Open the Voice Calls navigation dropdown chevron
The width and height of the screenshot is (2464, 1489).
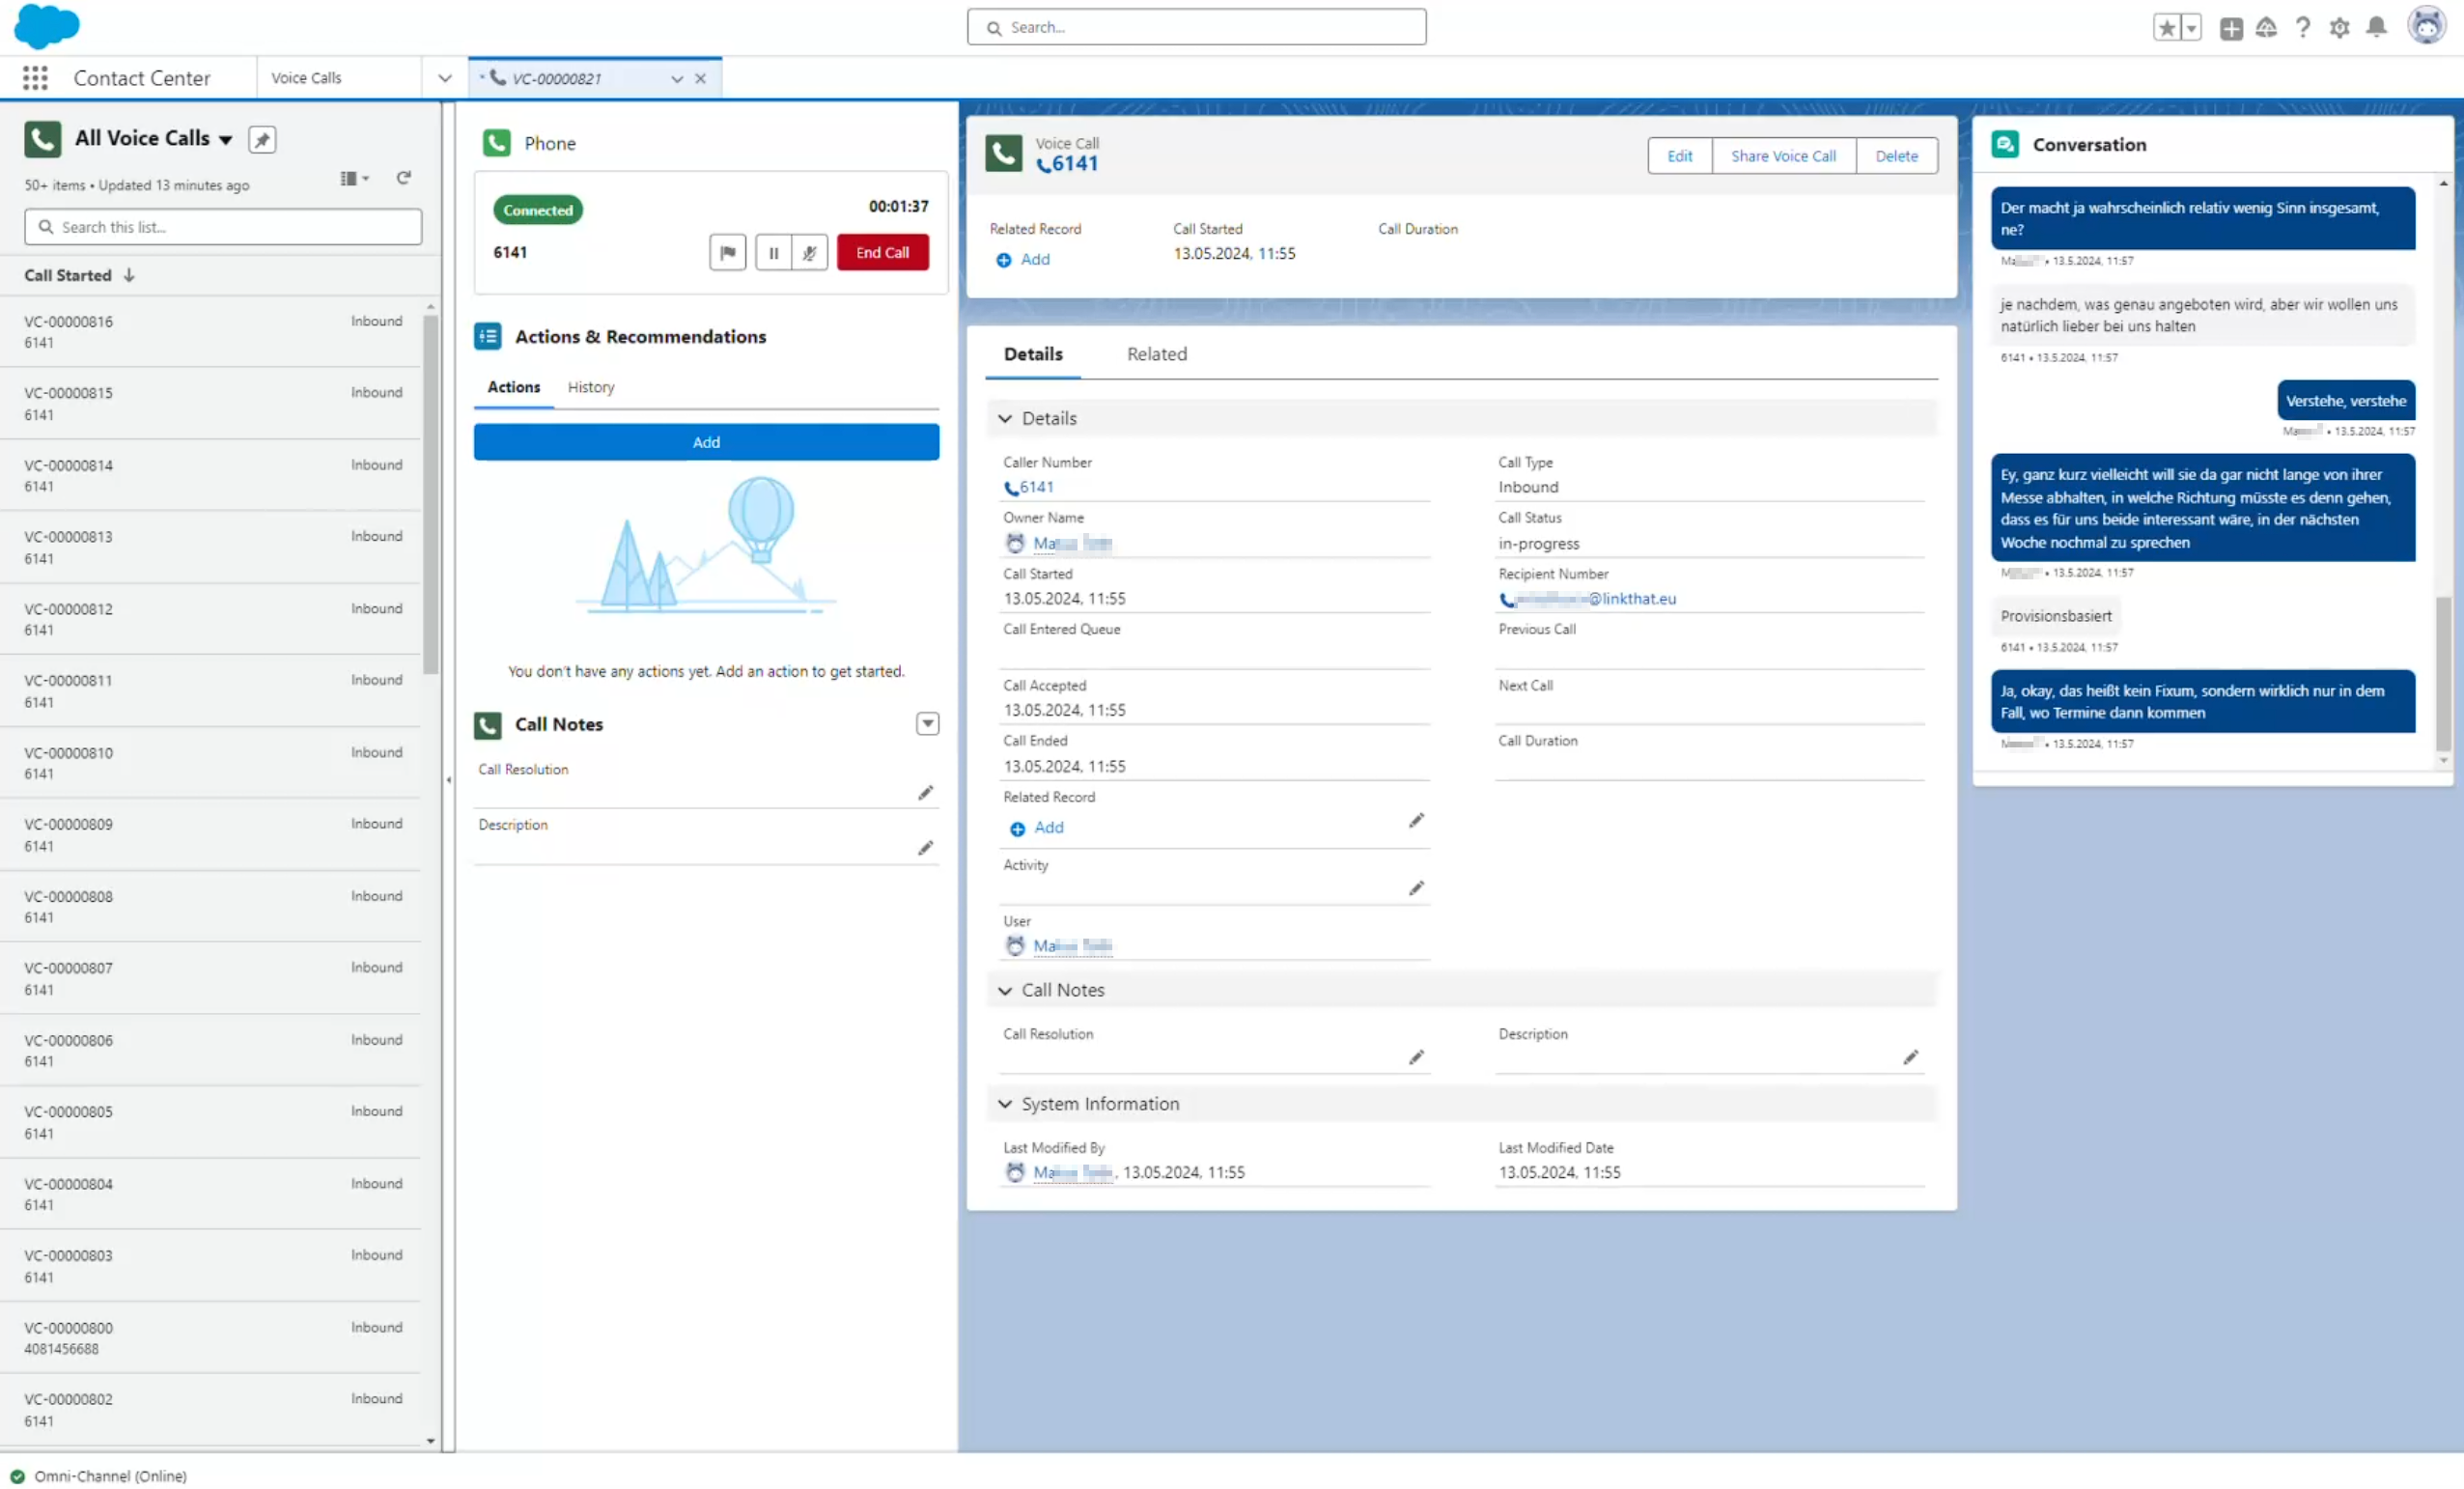pyautogui.click(x=445, y=78)
